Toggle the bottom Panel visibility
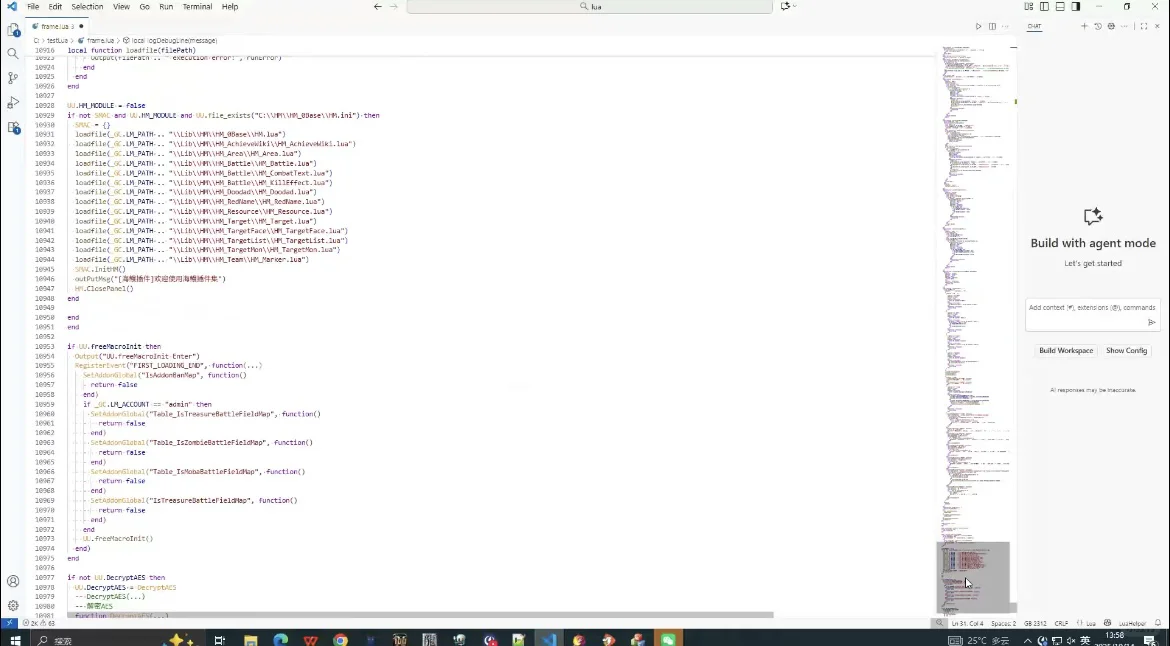1170x646 pixels. (1060, 7)
